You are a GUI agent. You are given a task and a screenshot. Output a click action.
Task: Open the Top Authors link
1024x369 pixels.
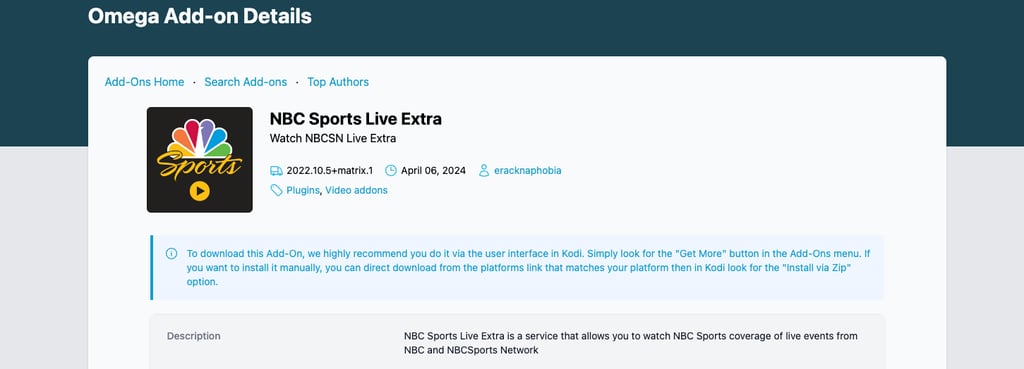click(338, 82)
